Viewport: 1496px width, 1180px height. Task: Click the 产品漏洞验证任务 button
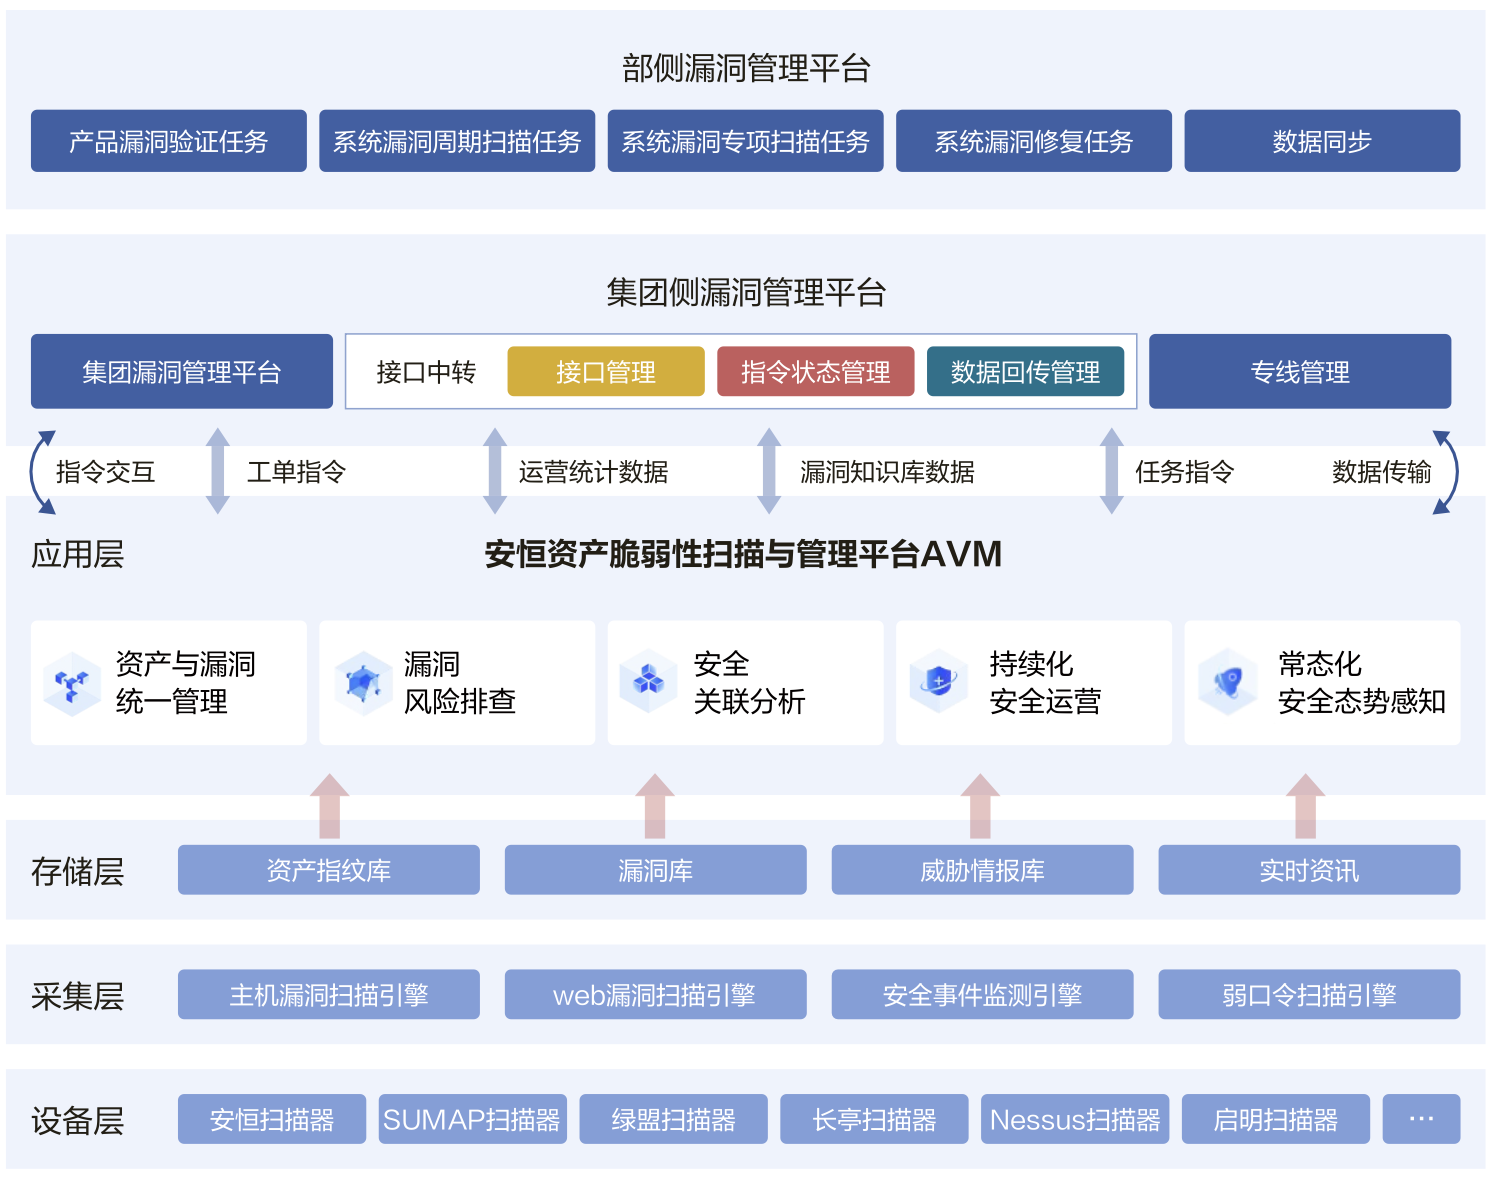(x=168, y=140)
